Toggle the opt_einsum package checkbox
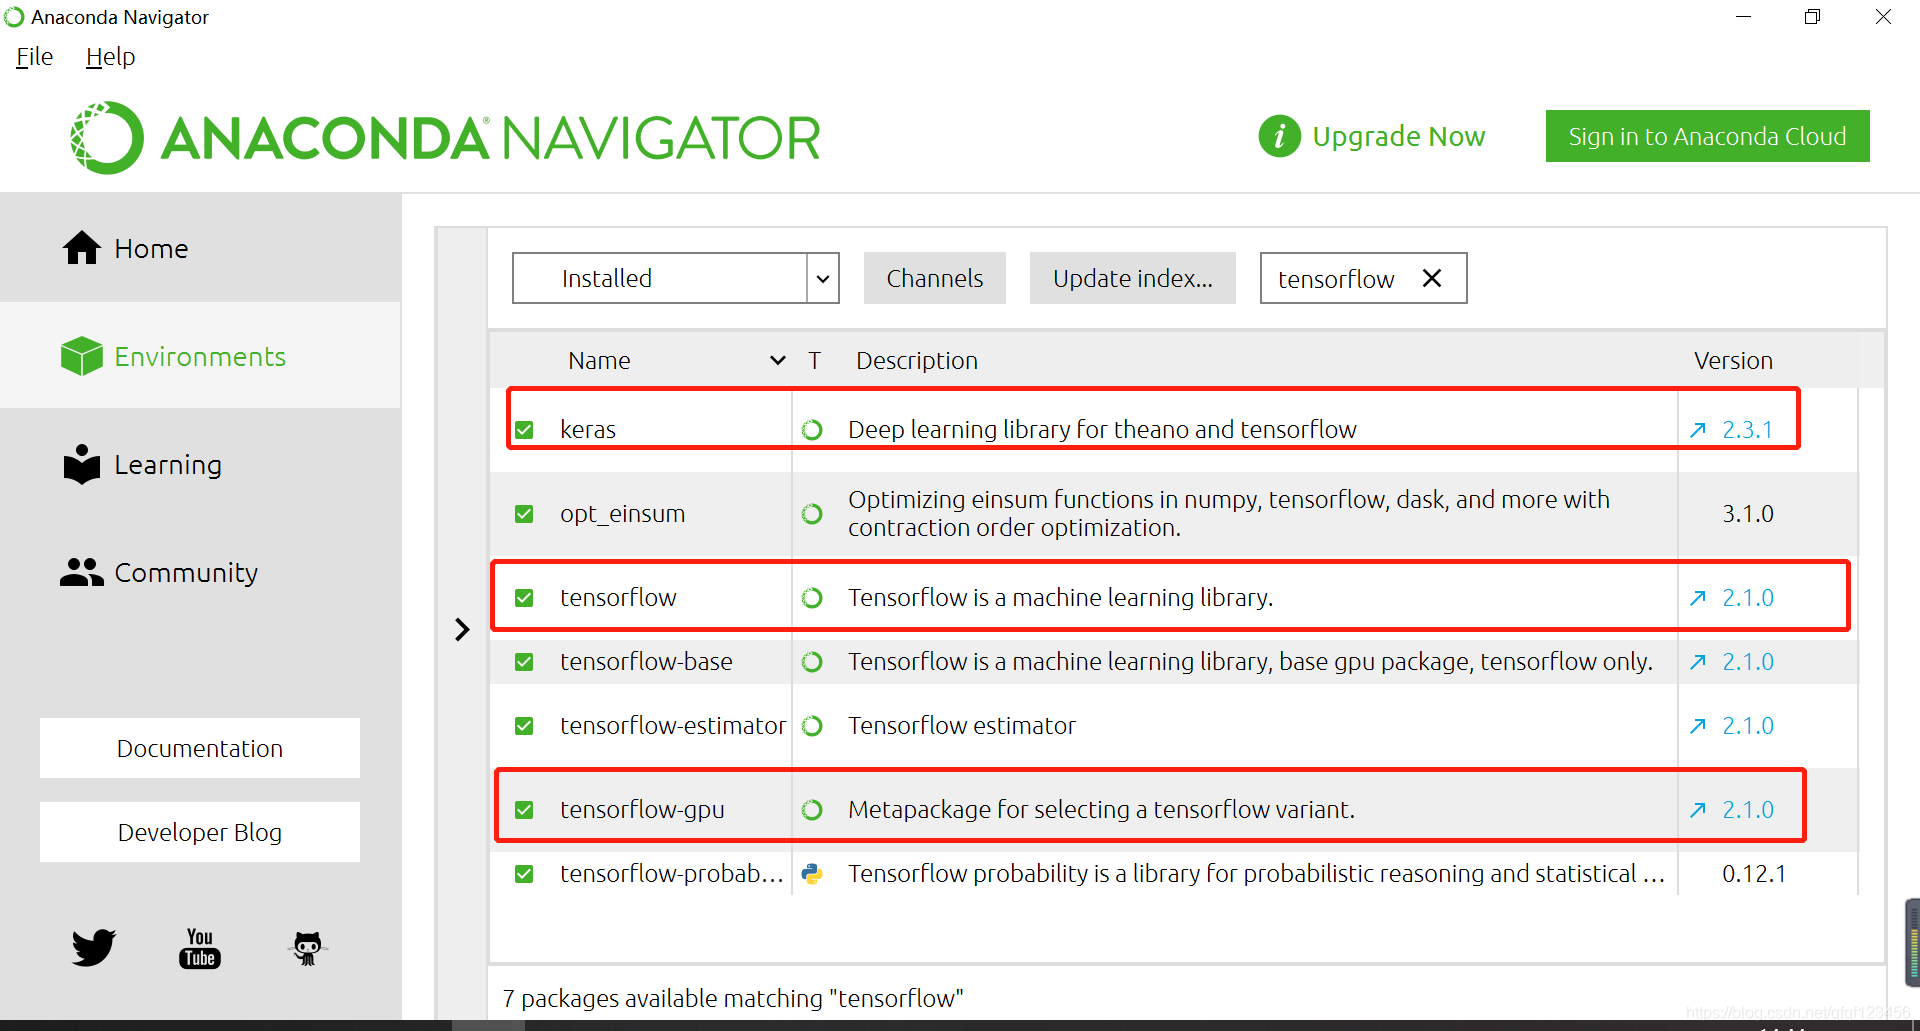1920x1031 pixels. tap(524, 514)
